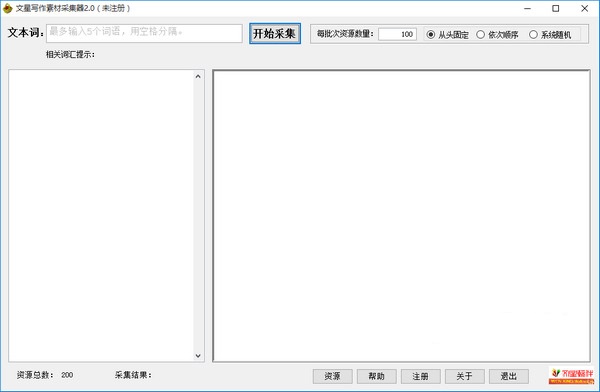
Task: Click the Wenxing logo at bottom right
Action: pos(571,376)
